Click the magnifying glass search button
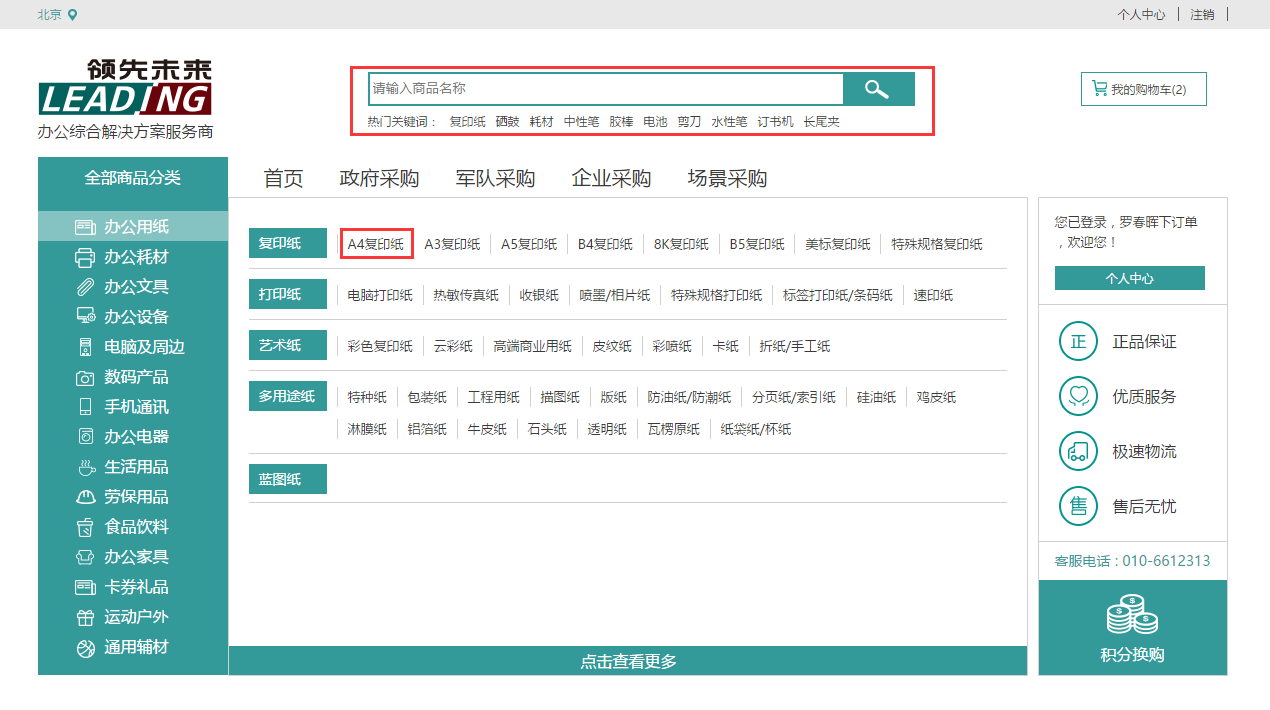The image size is (1270, 710). (x=878, y=89)
